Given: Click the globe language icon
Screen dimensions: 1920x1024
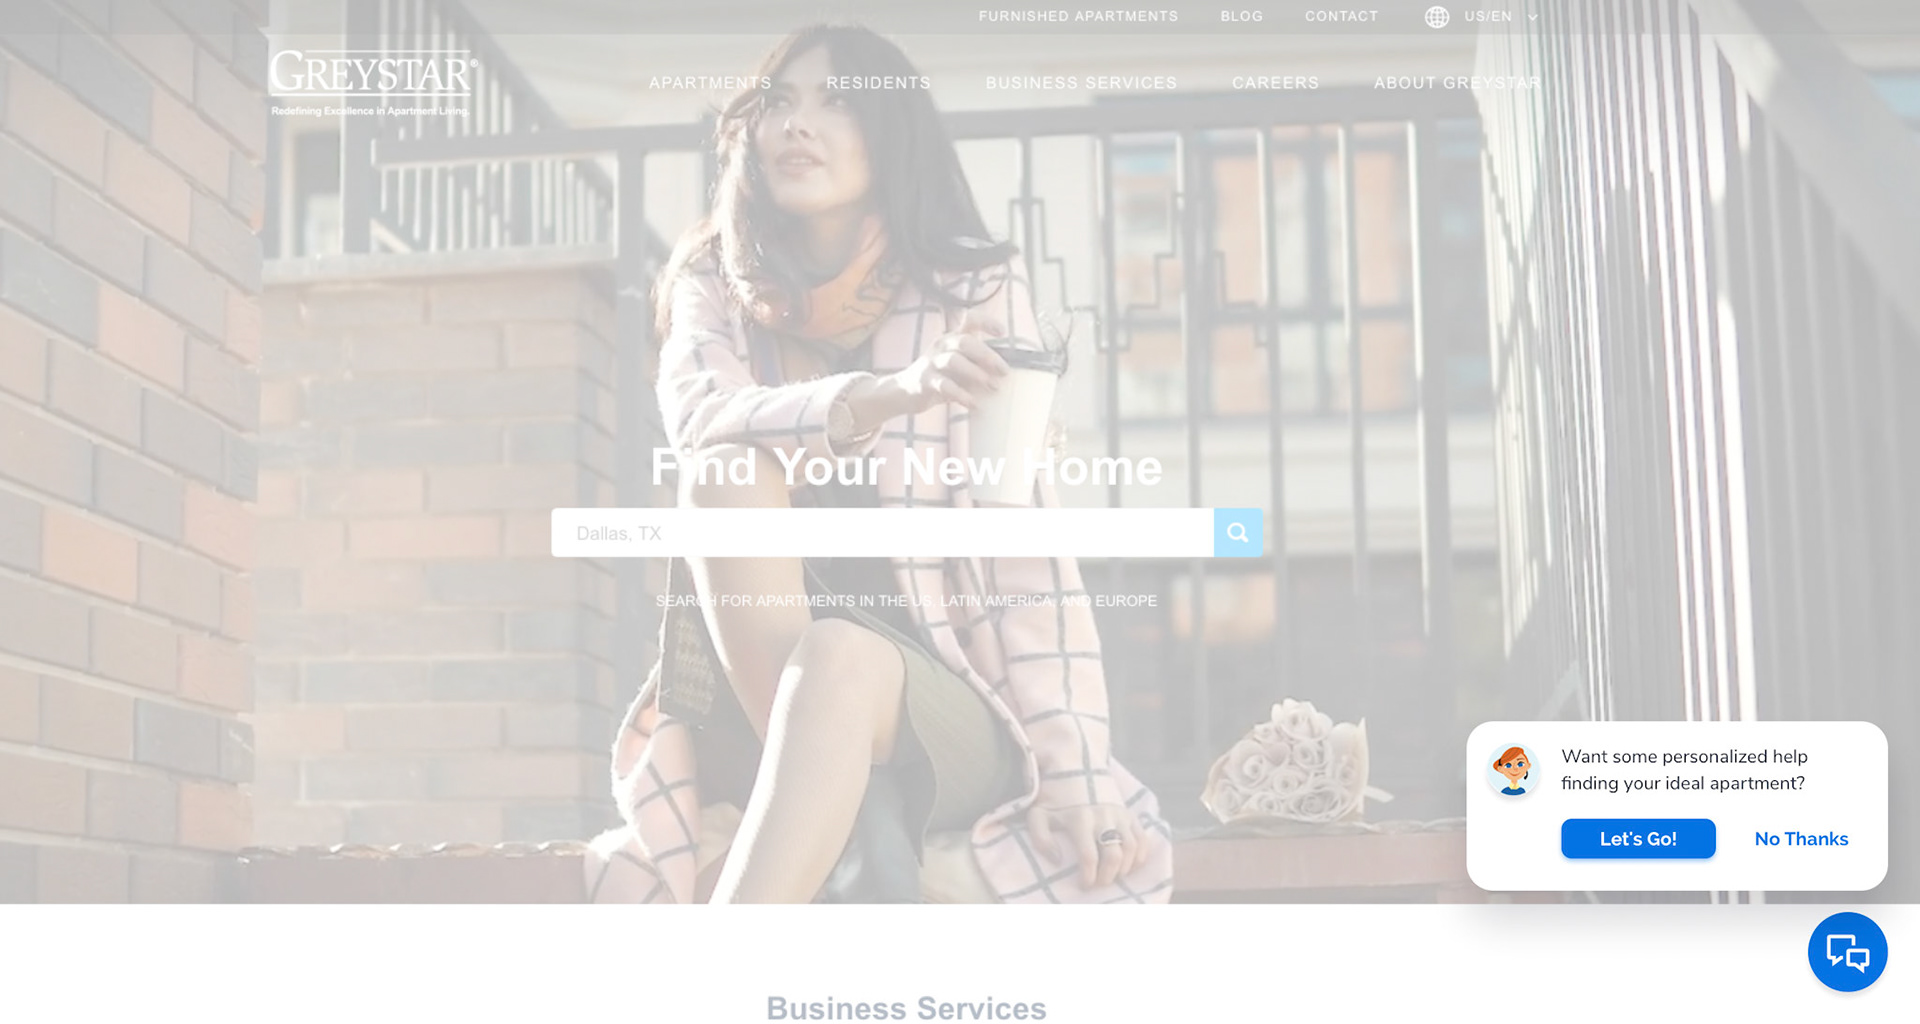Looking at the screenshot, I should click(x=1437, y=17).
